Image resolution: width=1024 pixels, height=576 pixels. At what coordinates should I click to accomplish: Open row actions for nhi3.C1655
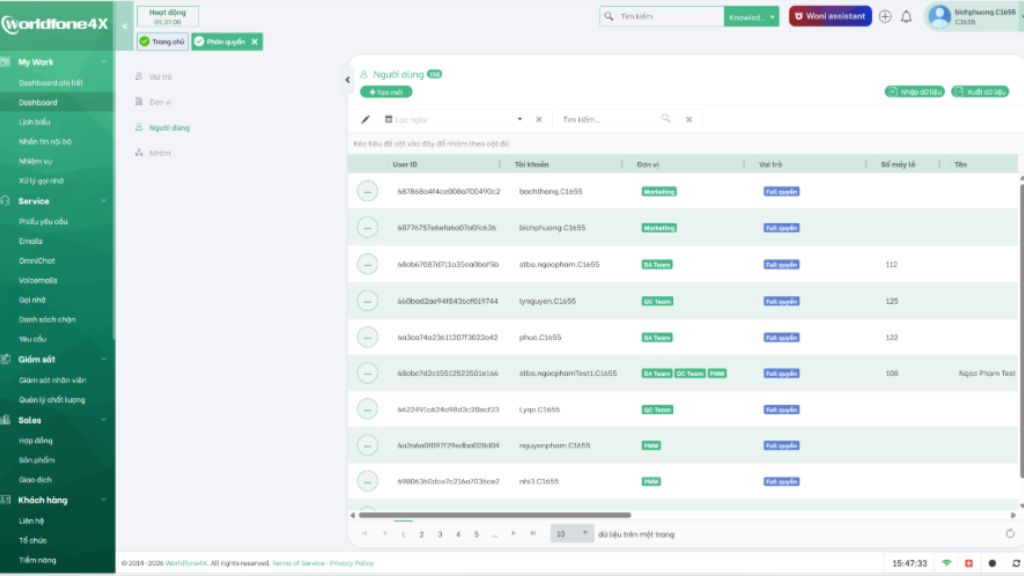pos(368,481)
